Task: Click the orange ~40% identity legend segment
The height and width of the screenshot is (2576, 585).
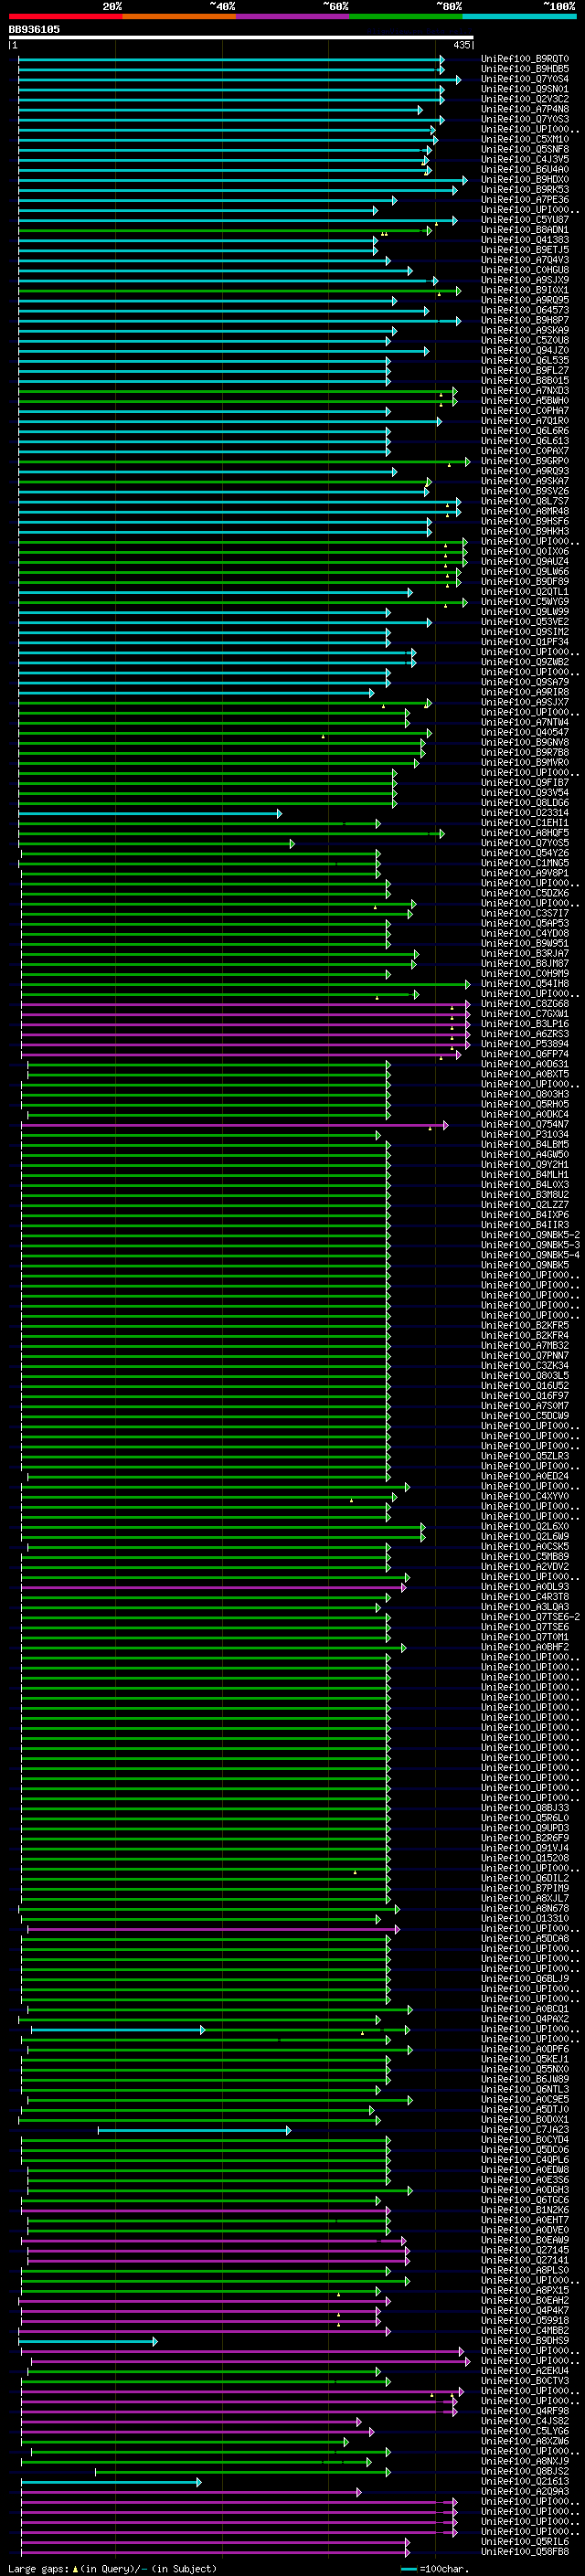Action: click(x=179, y=16)
